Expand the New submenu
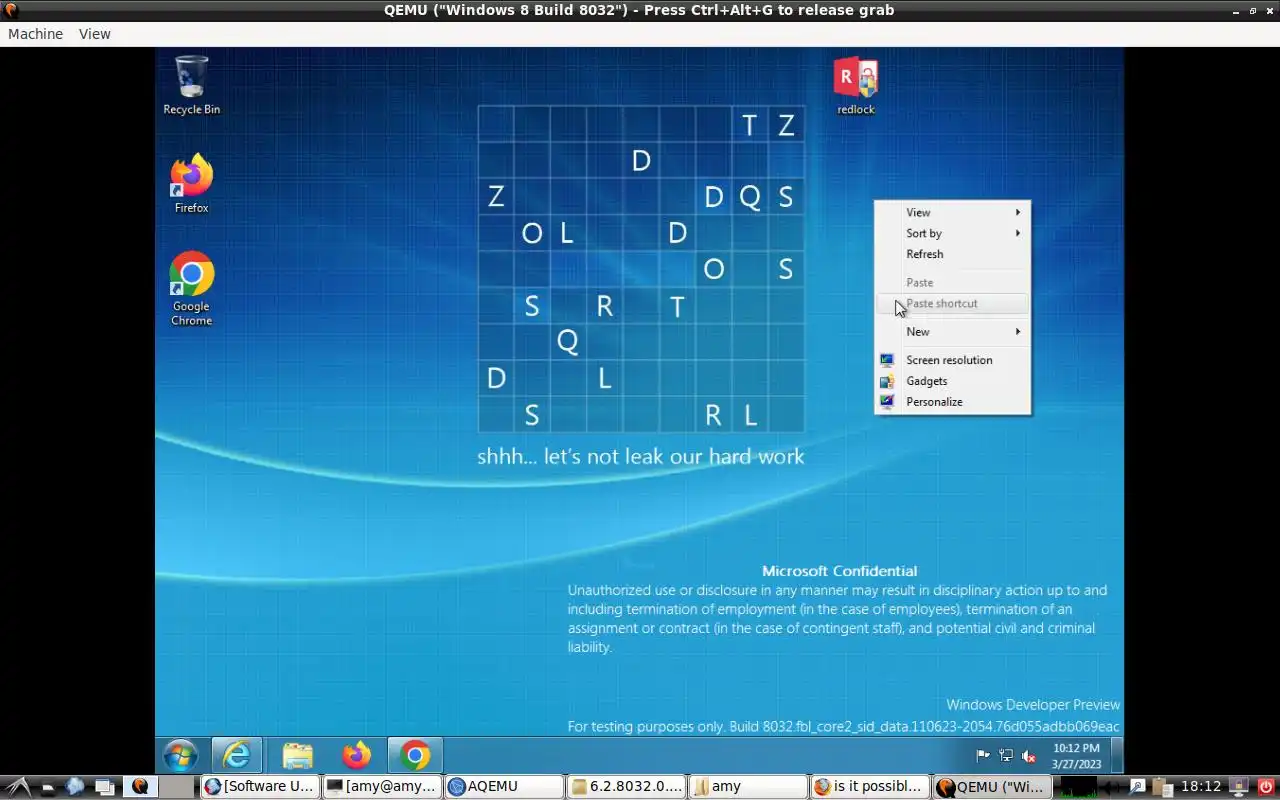1280x800 pixels. [x=952, y=331]
